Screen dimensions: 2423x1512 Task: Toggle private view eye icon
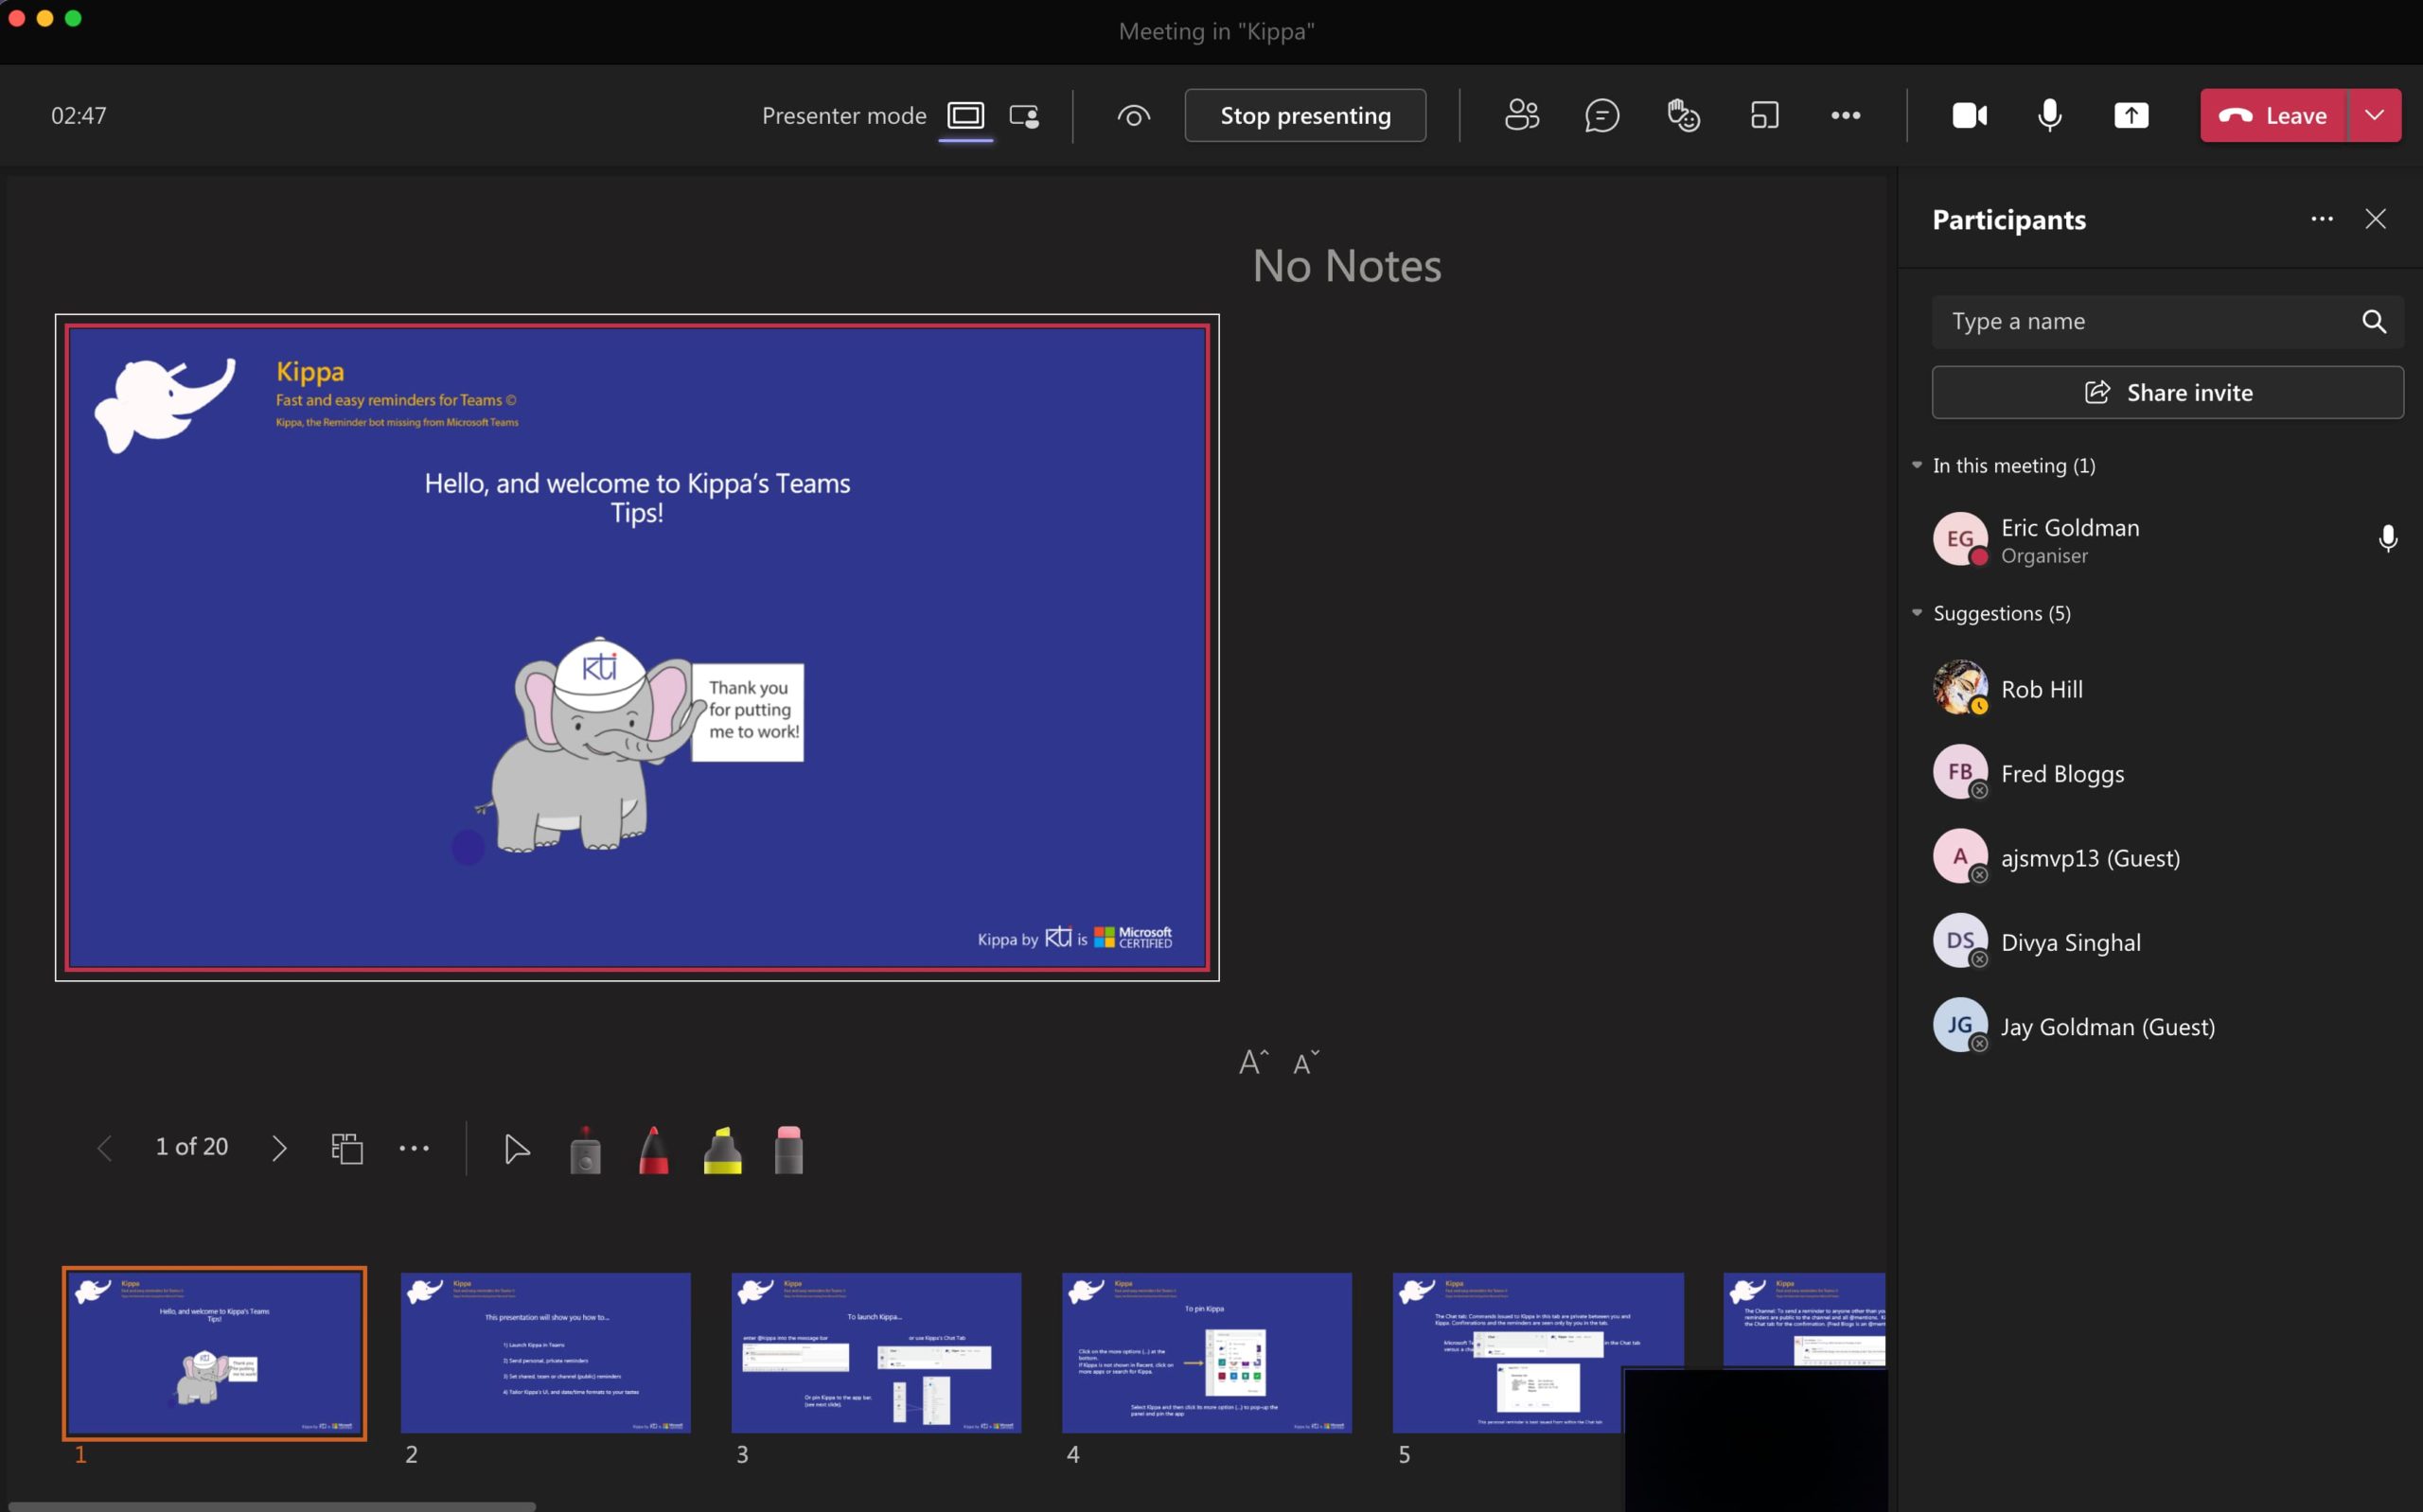click(x=1133, y=116)
